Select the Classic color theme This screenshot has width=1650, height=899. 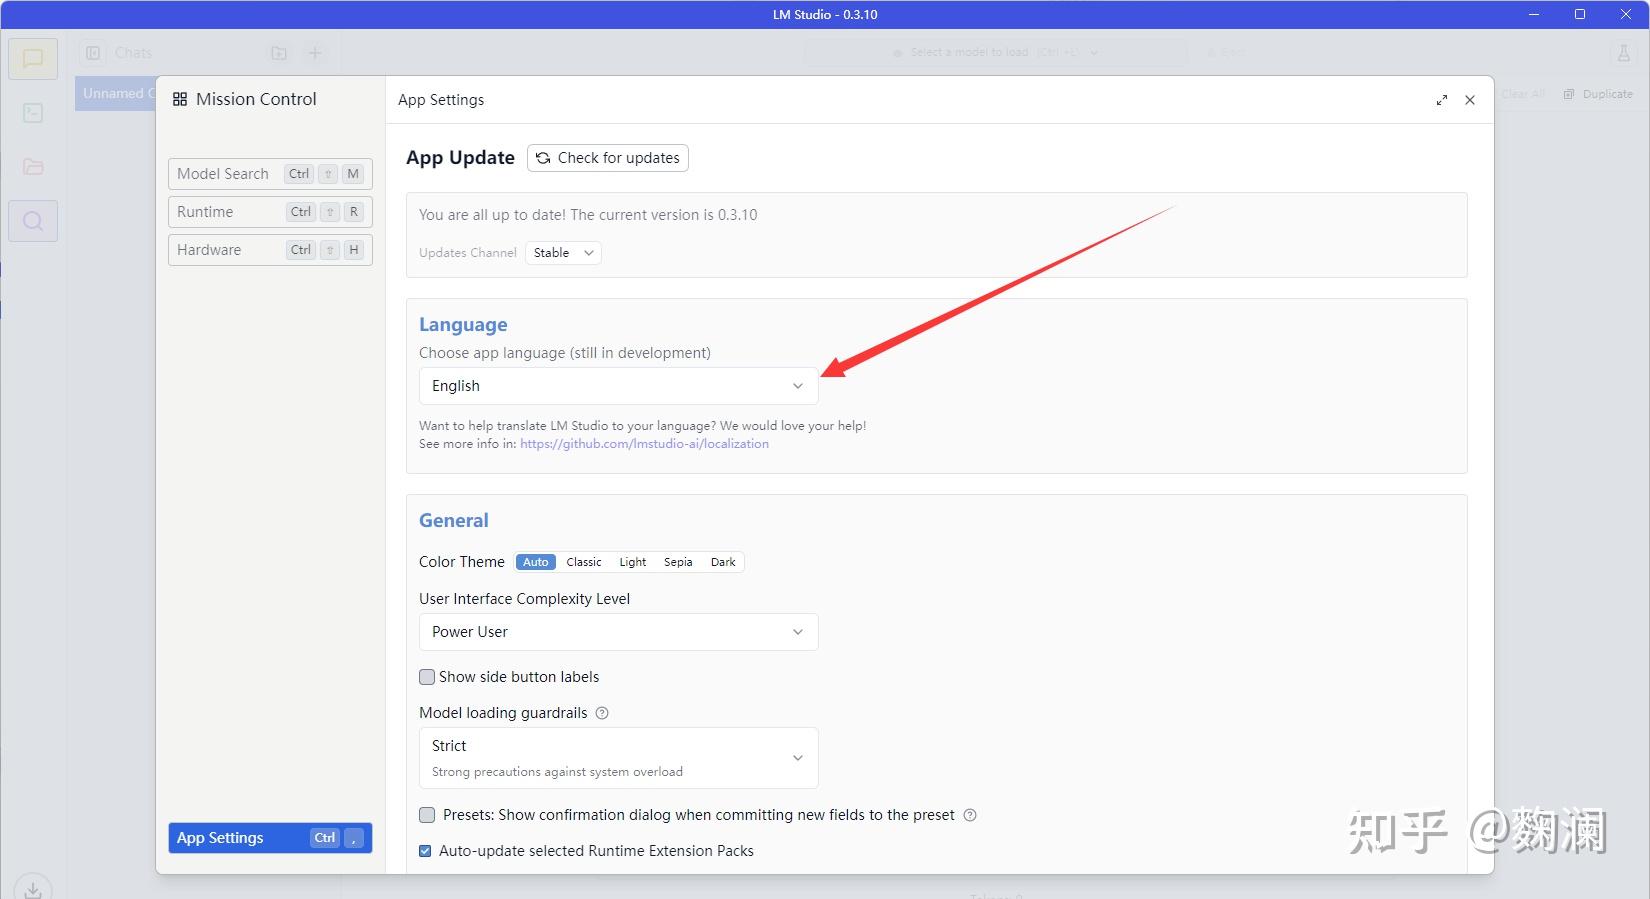pos(584,562)
